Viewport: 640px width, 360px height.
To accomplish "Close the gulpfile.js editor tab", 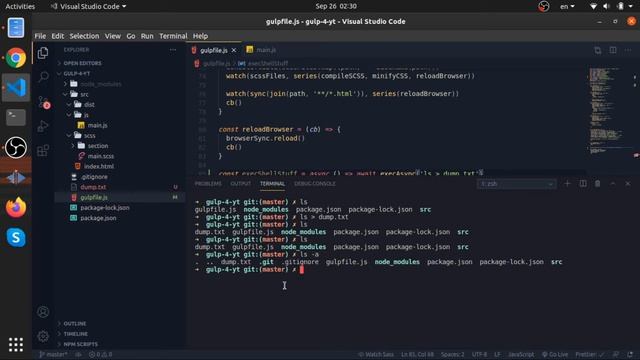I will pos(234,50).
